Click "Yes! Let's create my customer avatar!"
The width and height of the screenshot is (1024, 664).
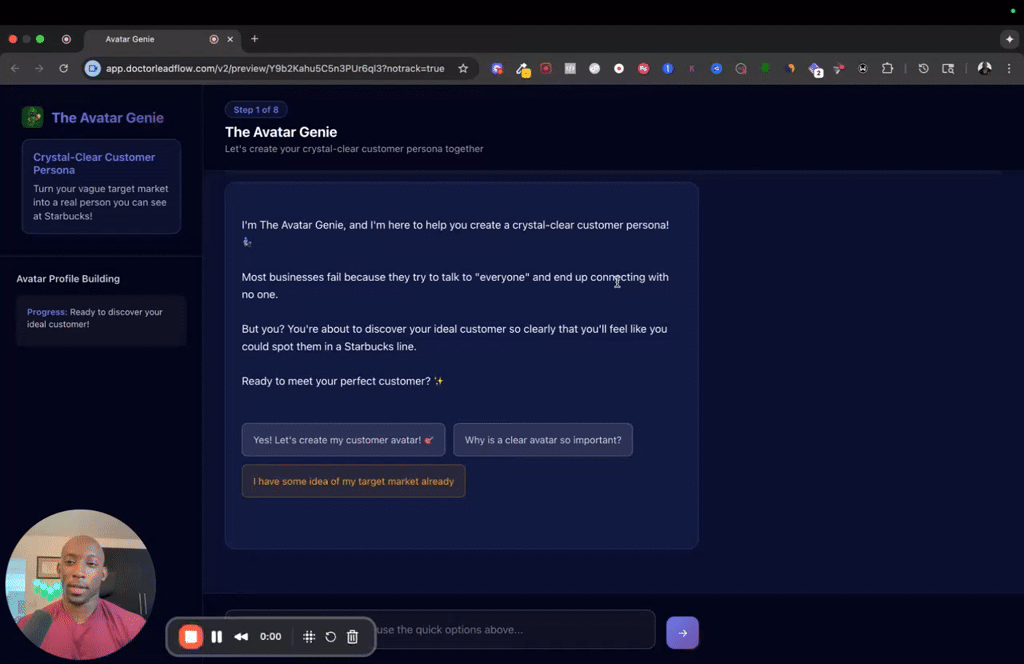point(343,439)
